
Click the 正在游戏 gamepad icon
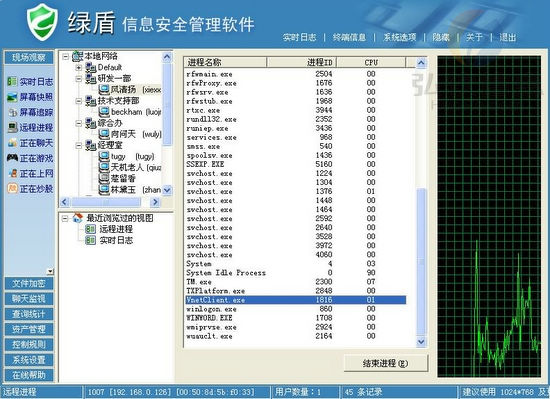coord(12,158)
